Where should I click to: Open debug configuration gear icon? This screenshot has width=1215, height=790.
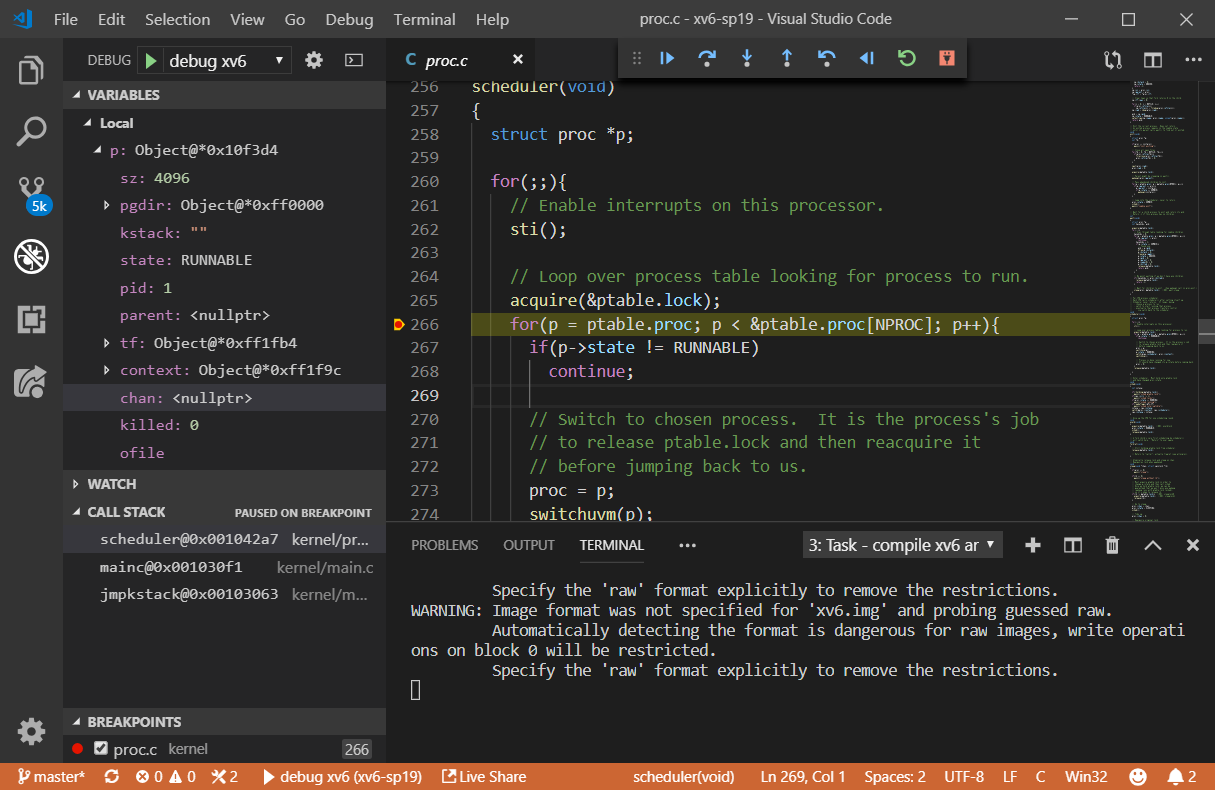point(314,60)
